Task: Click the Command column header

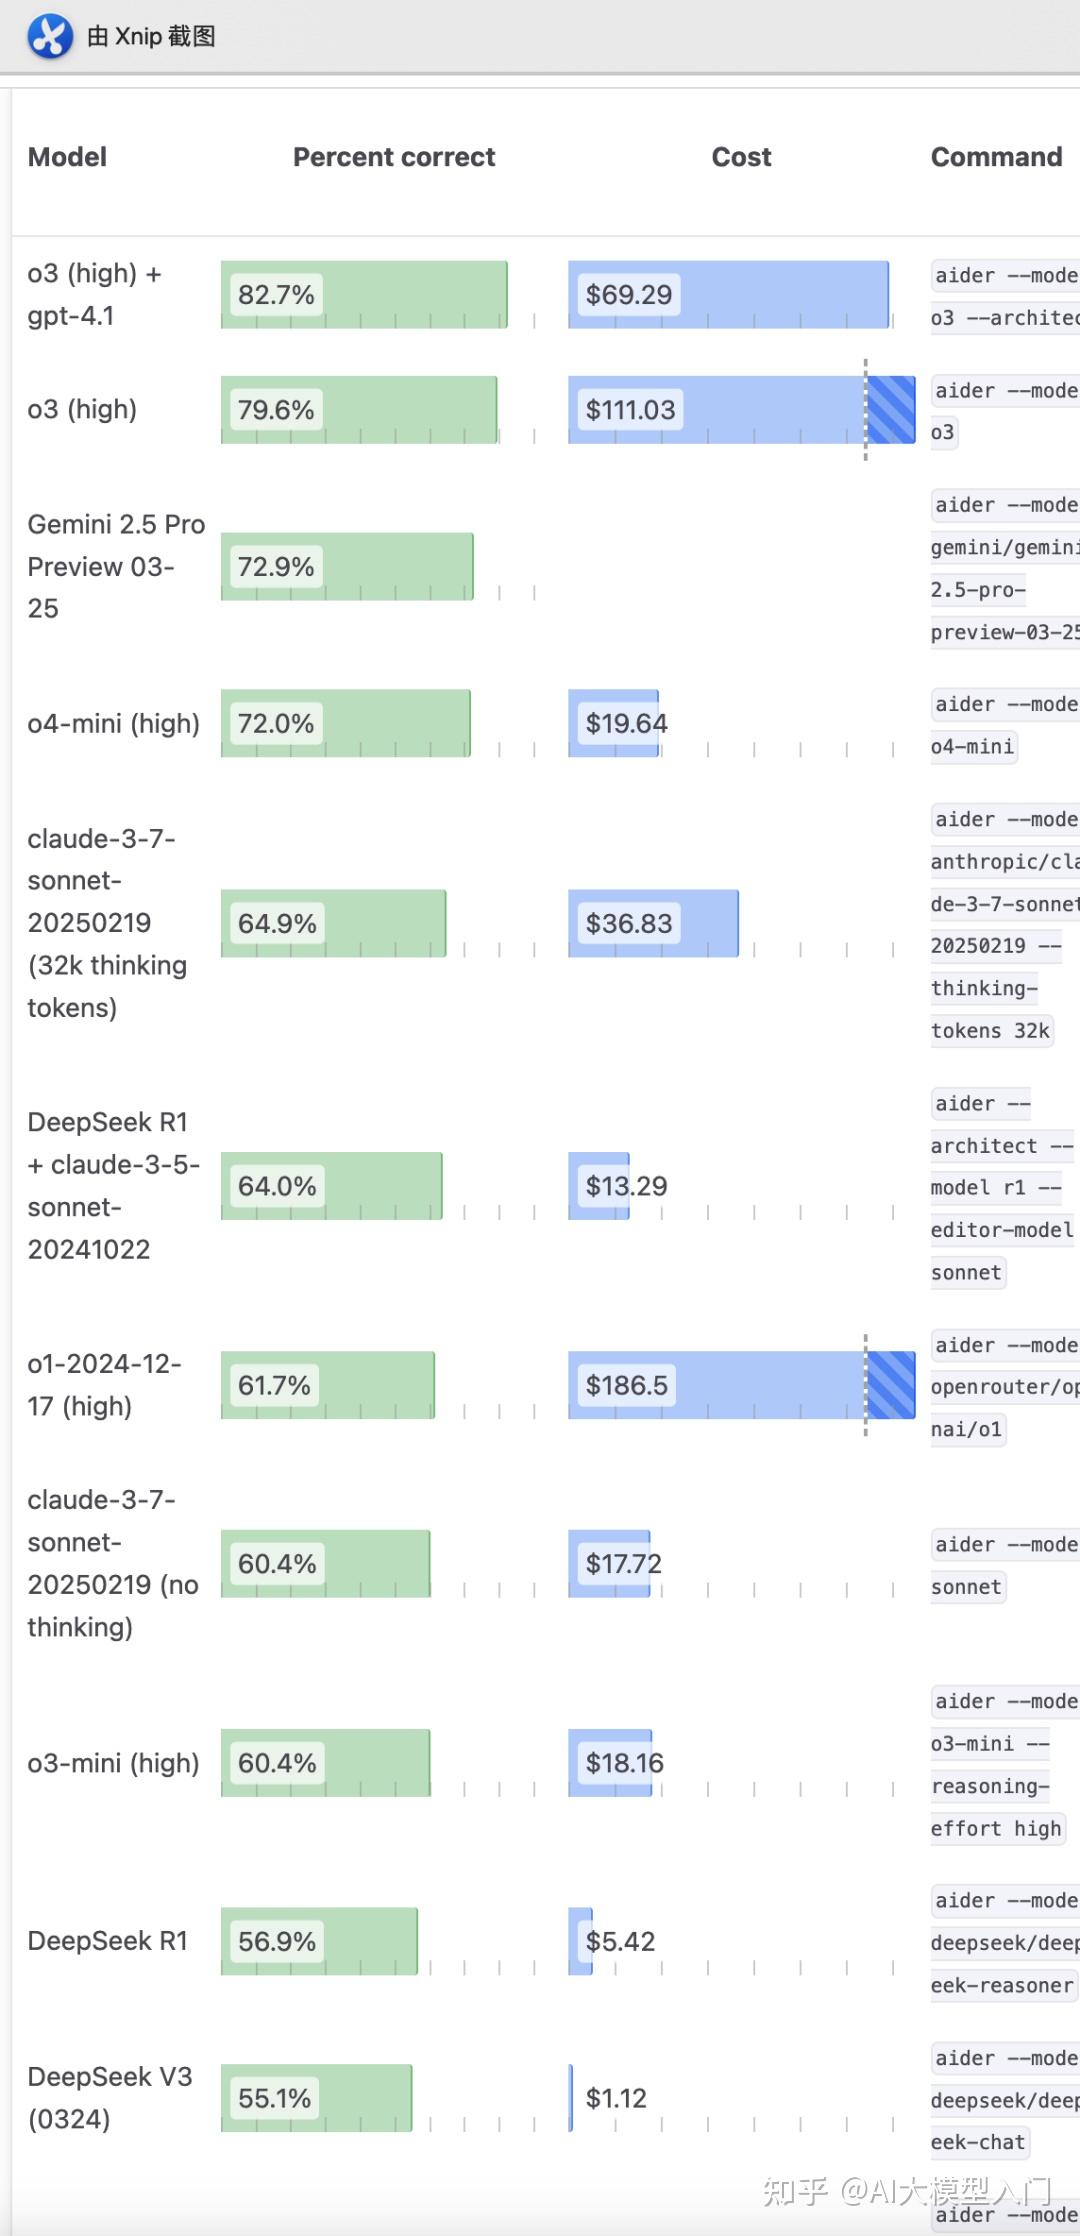Action: (996, 157)
